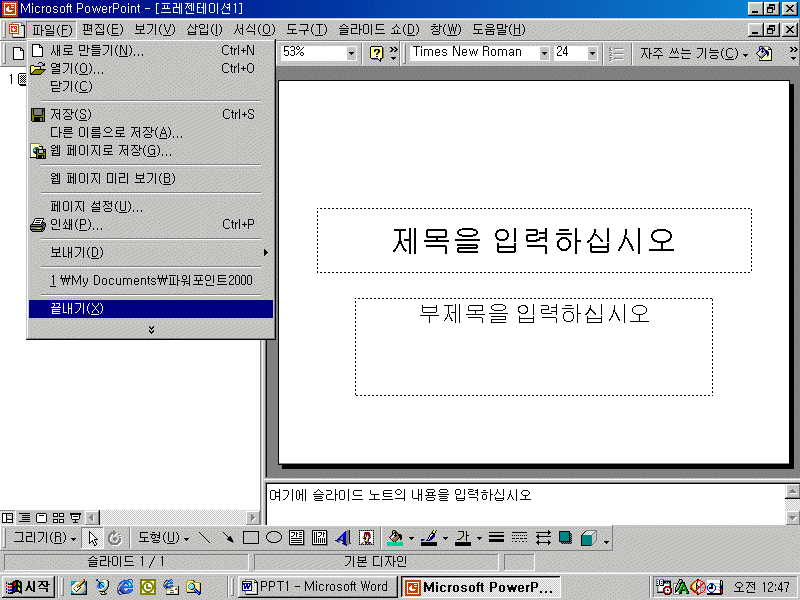Switch to Outline view
The height and width of the screenshot is (600, 800).
click(x=24, y=518)
